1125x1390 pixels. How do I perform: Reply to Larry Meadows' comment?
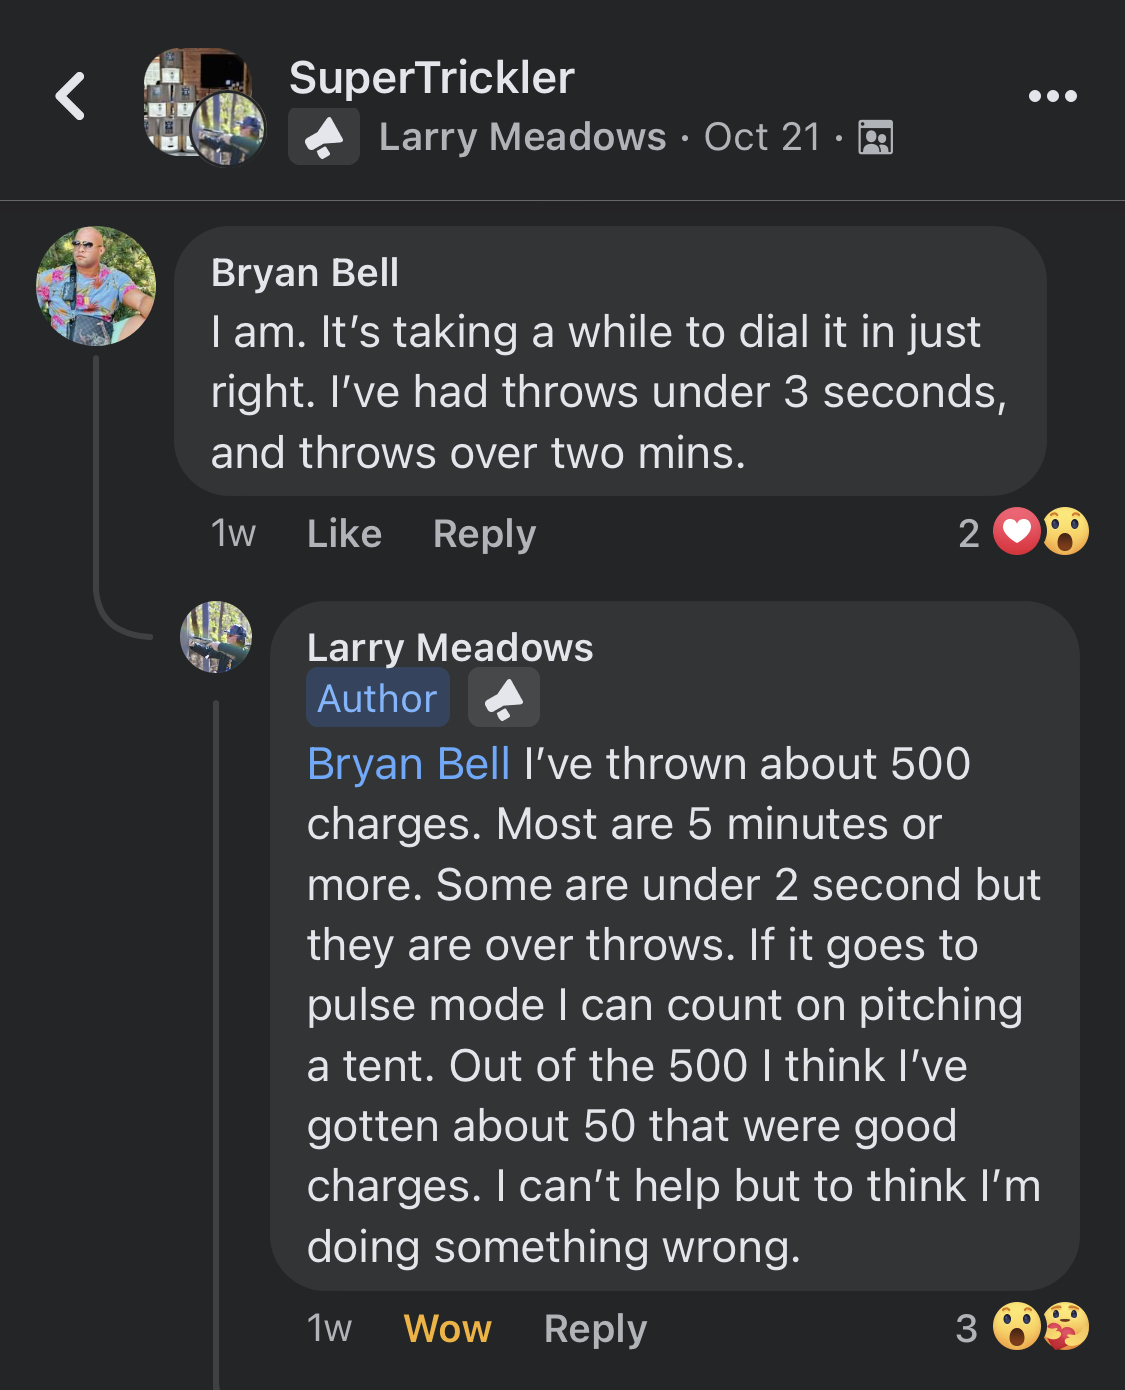pos(595,1329)
